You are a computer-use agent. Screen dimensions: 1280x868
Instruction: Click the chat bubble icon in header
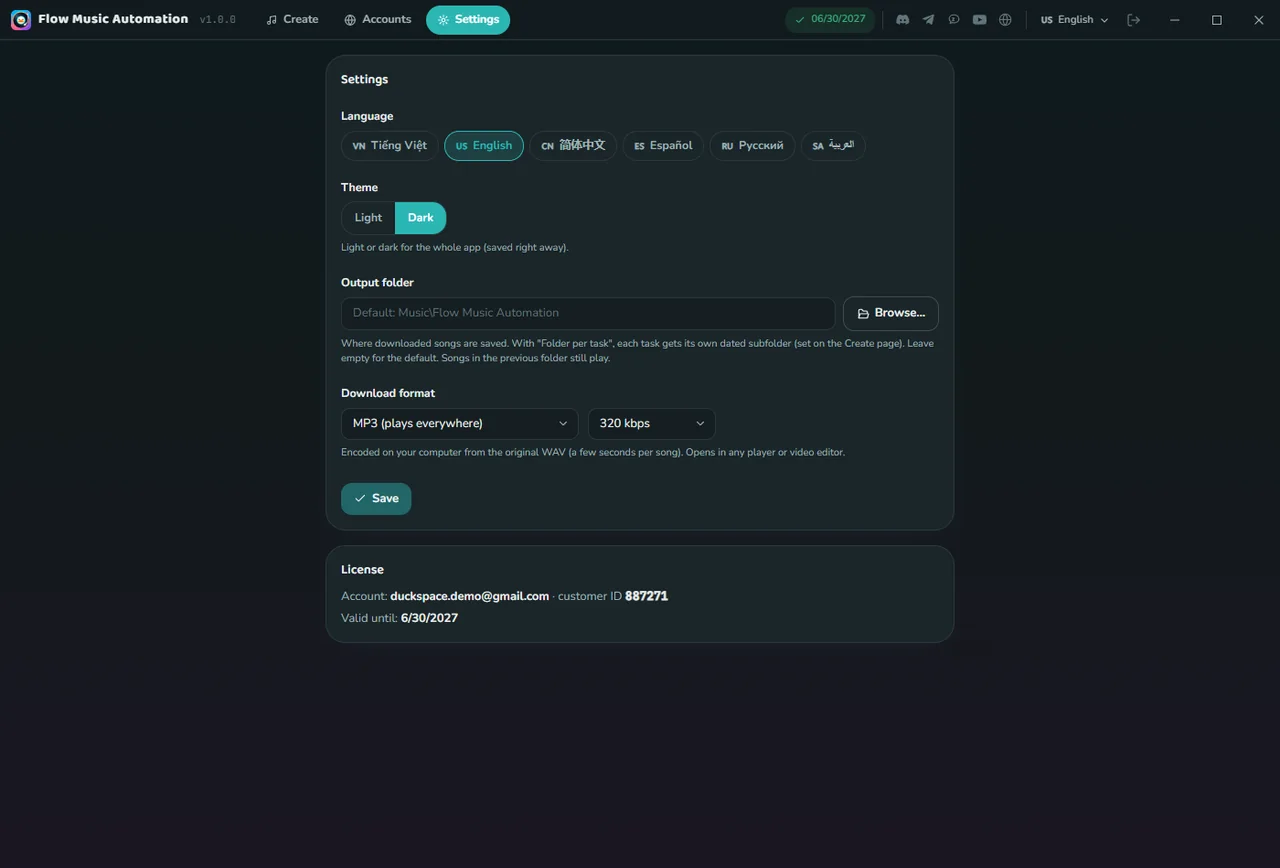coord(954,20)
